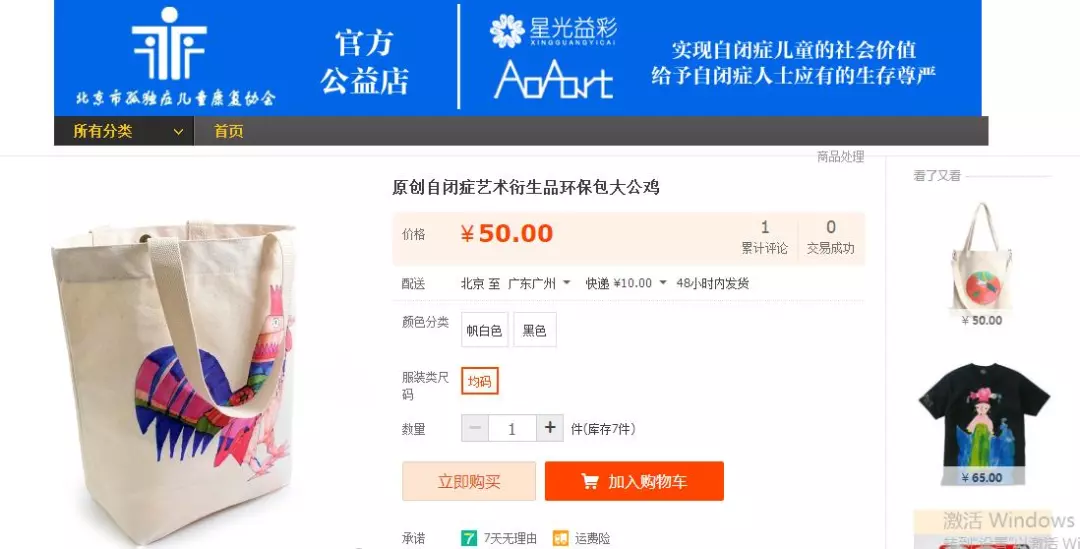
Task: Open the 快递 ¥10.00 shipping dropdown
Action: [x=626, y=283]
